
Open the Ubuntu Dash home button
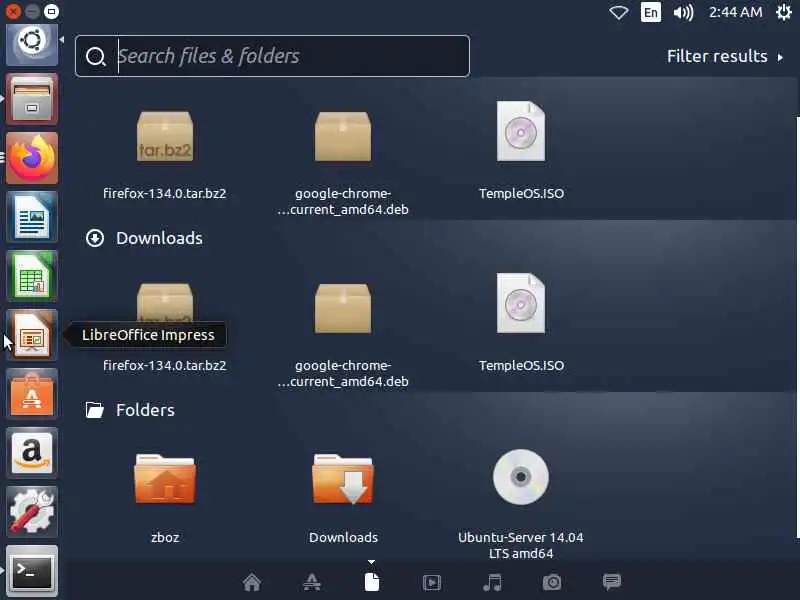coord(32,43)
